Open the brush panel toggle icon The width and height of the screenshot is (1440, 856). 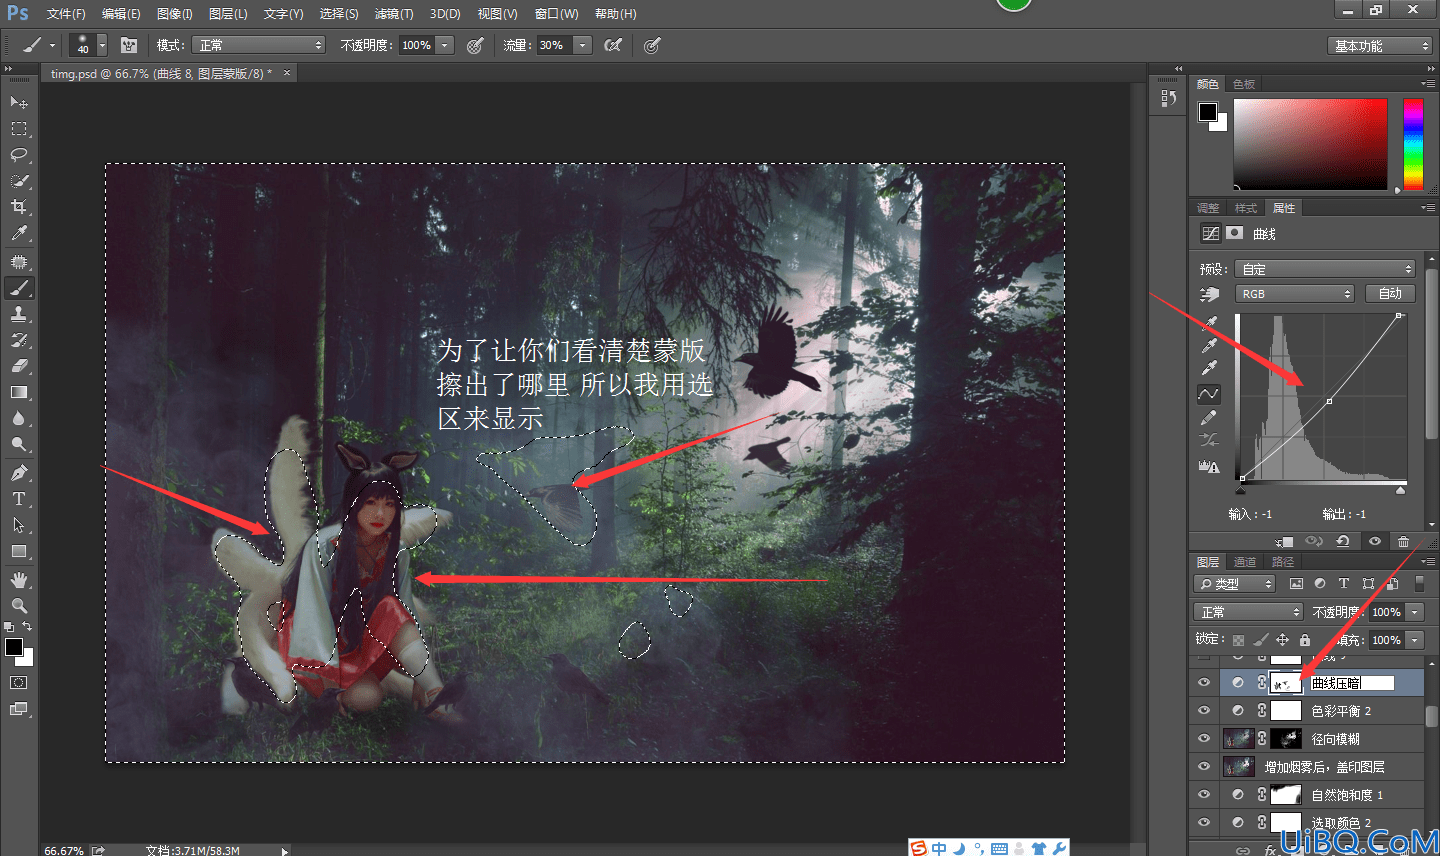pyautogui.click(x=129, y=45)
